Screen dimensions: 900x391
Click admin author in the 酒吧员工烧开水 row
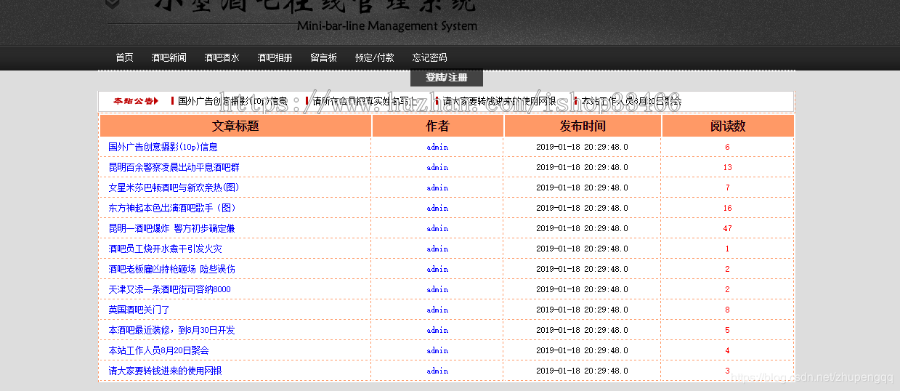(437, 249)
